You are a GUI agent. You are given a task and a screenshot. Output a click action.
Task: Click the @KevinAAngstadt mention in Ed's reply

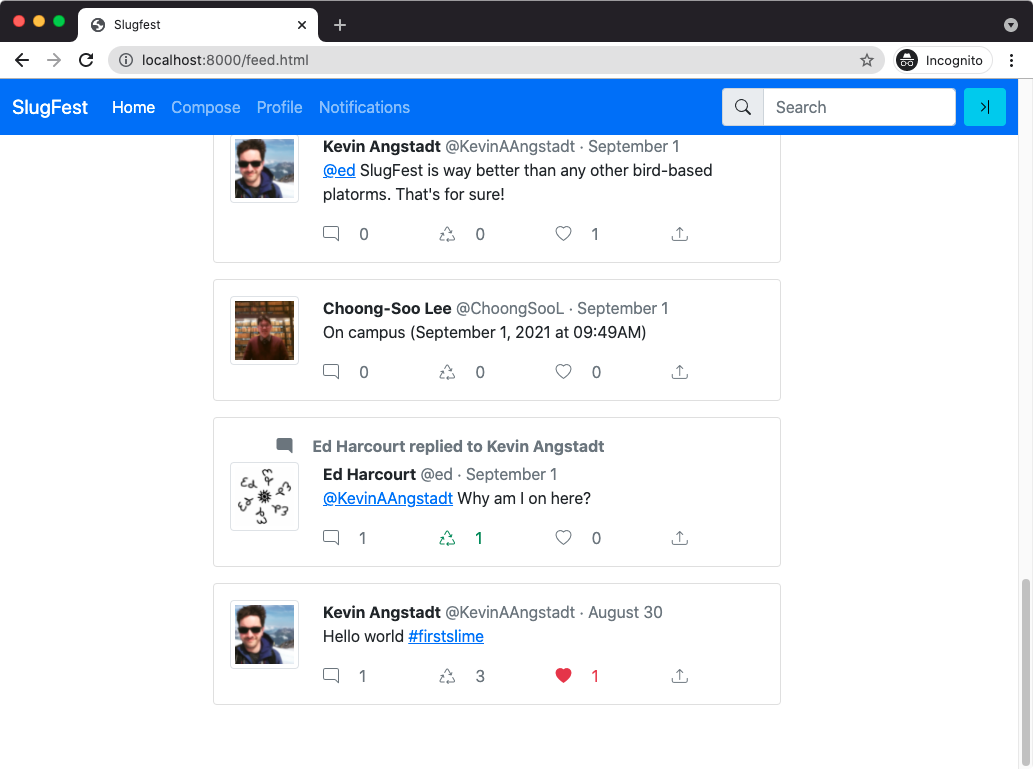coord(387,498)
